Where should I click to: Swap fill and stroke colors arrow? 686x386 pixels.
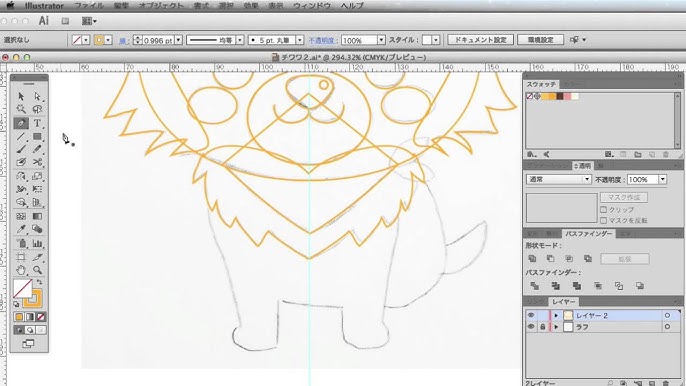point(40,282)
